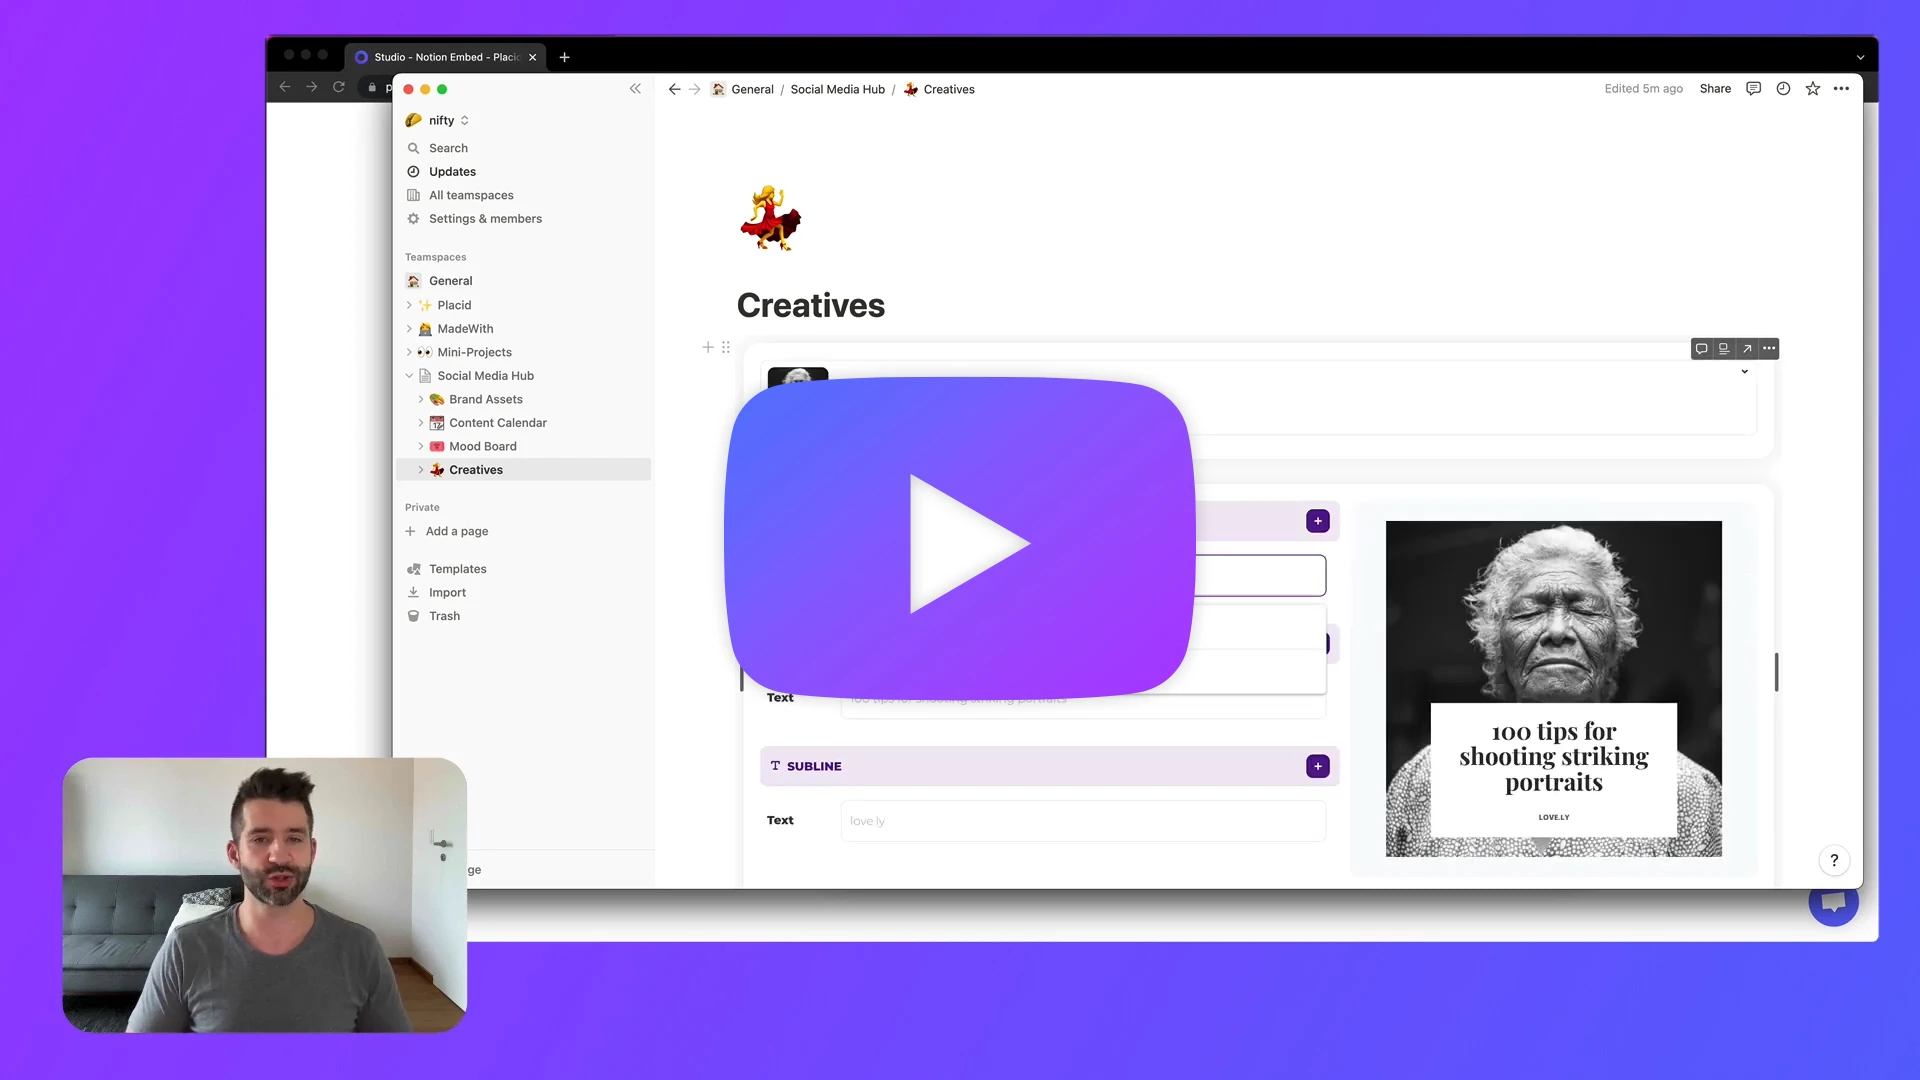Expand the Mood Board page
Screen dimensions: 1920x1080
[421, 446]
